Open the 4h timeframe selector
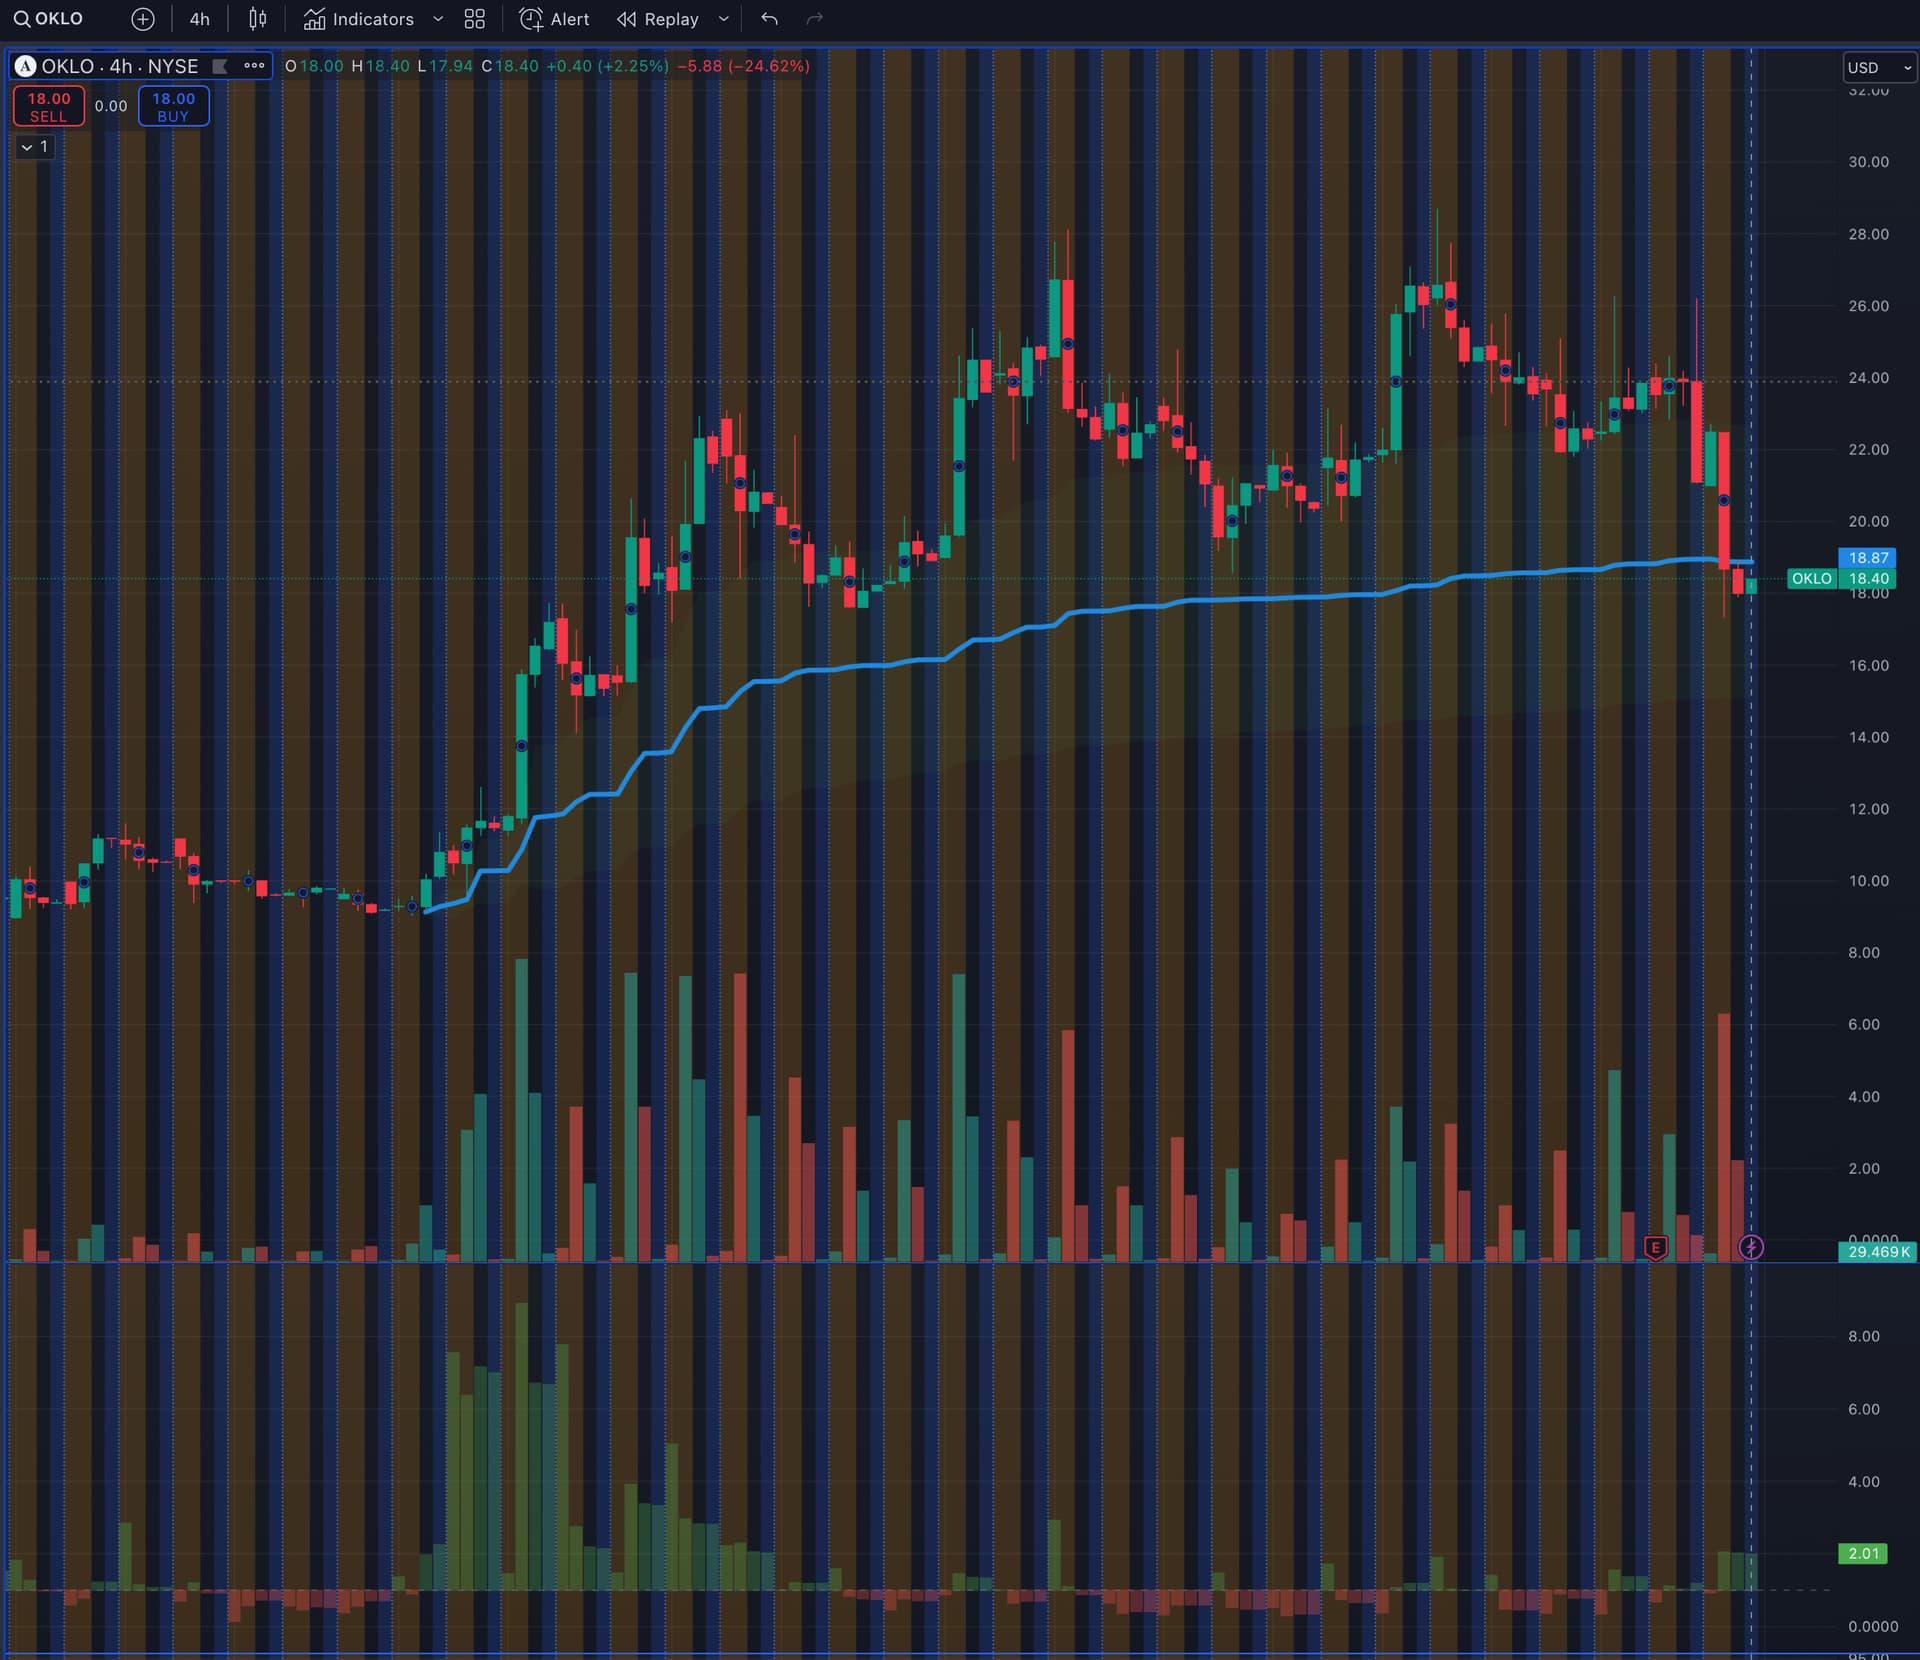The image size is (1920, 1660). pos(200,19)
